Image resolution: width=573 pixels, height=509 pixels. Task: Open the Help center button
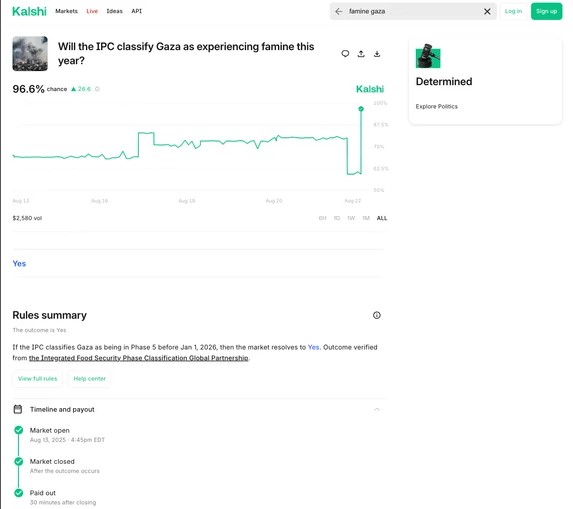coord(90,379)
